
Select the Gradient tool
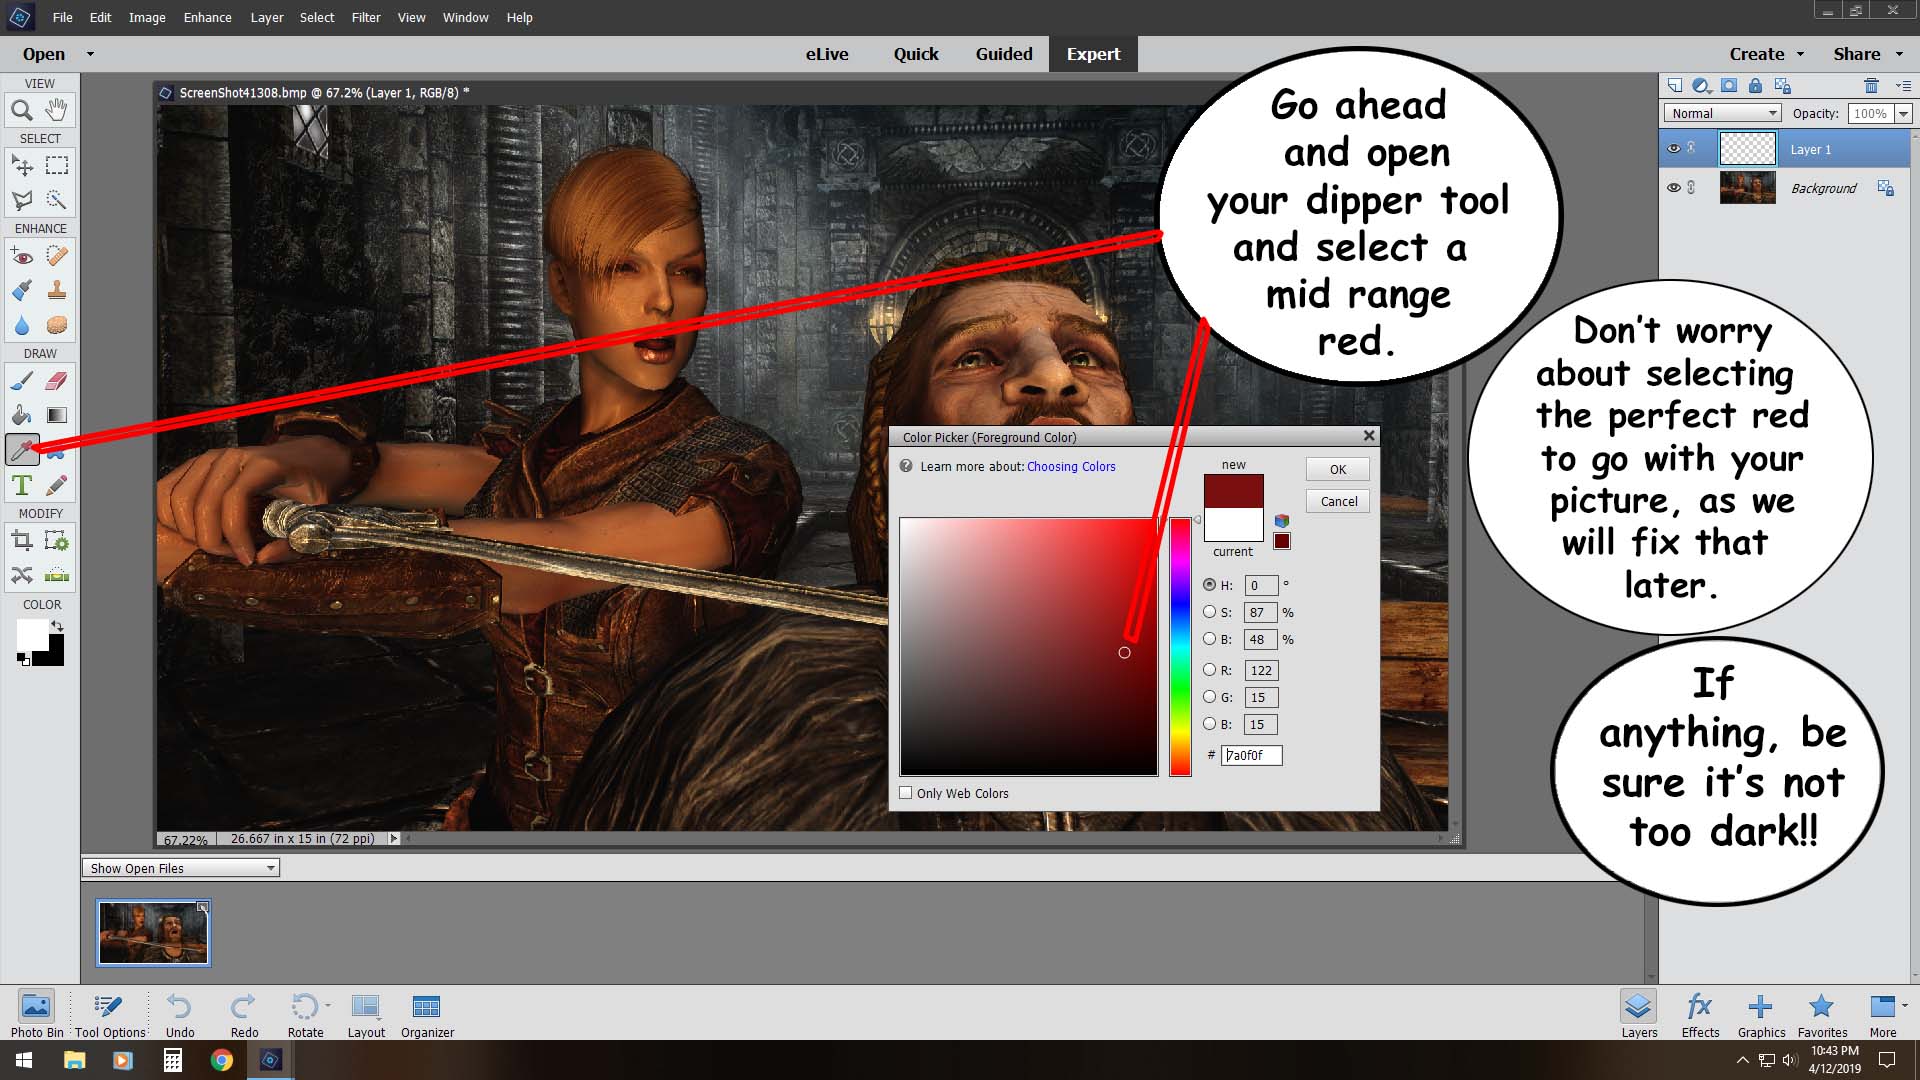tap(57, 415)
